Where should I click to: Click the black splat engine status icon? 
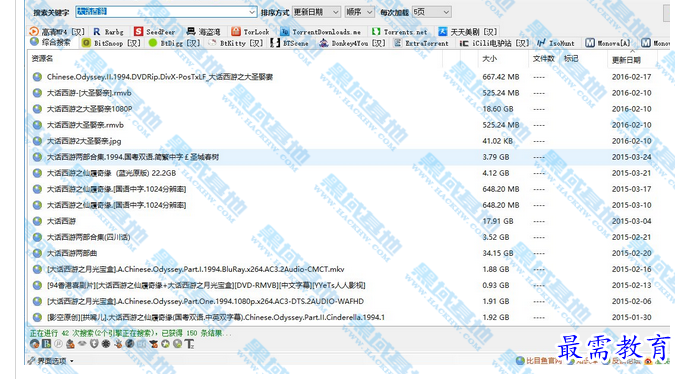click(106, 344)
